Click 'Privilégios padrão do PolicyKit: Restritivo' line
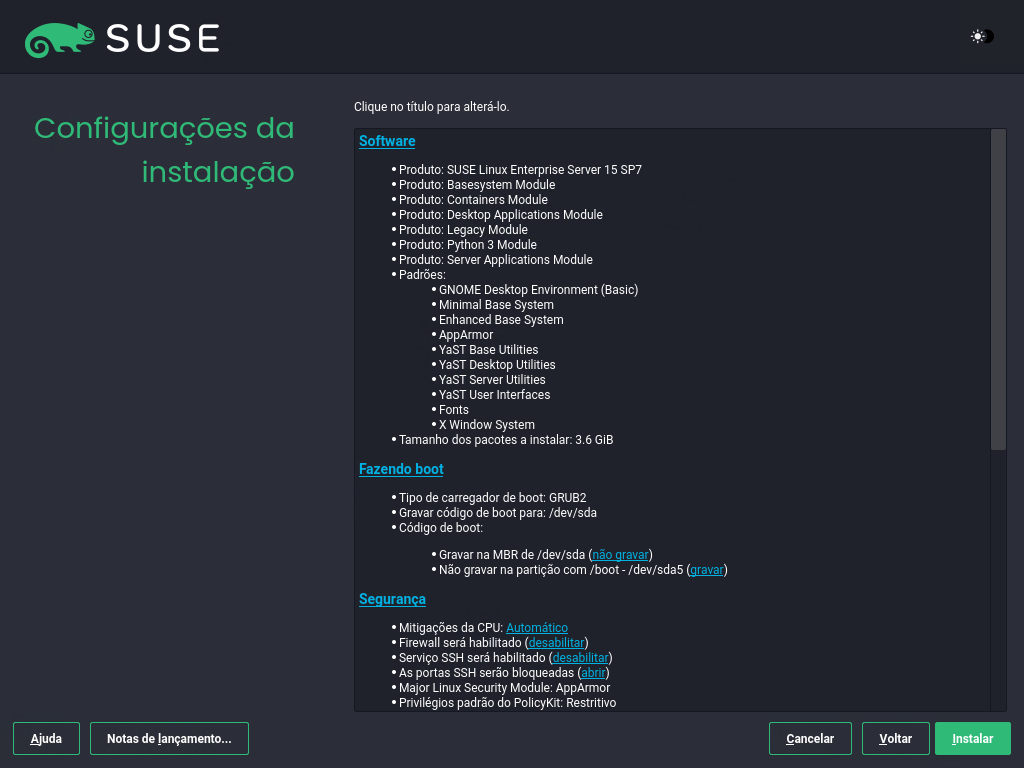The height and width of the screenshot is (768, 1024). 507,703
